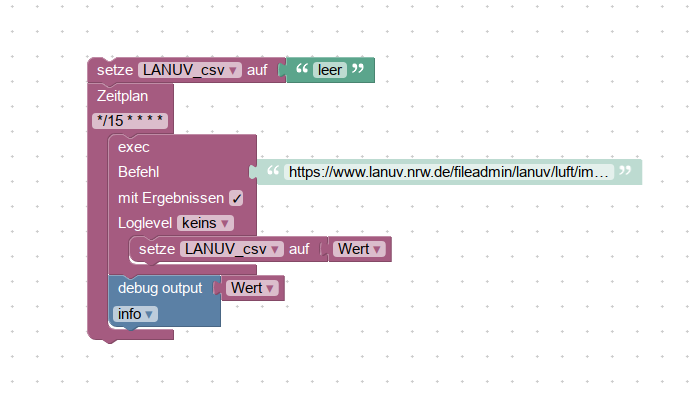Viewport: 693px width, 393px height.
Task: Open the Loglevel "keins" dropdown
Action: pyautogui.click(x=205, y=223)
